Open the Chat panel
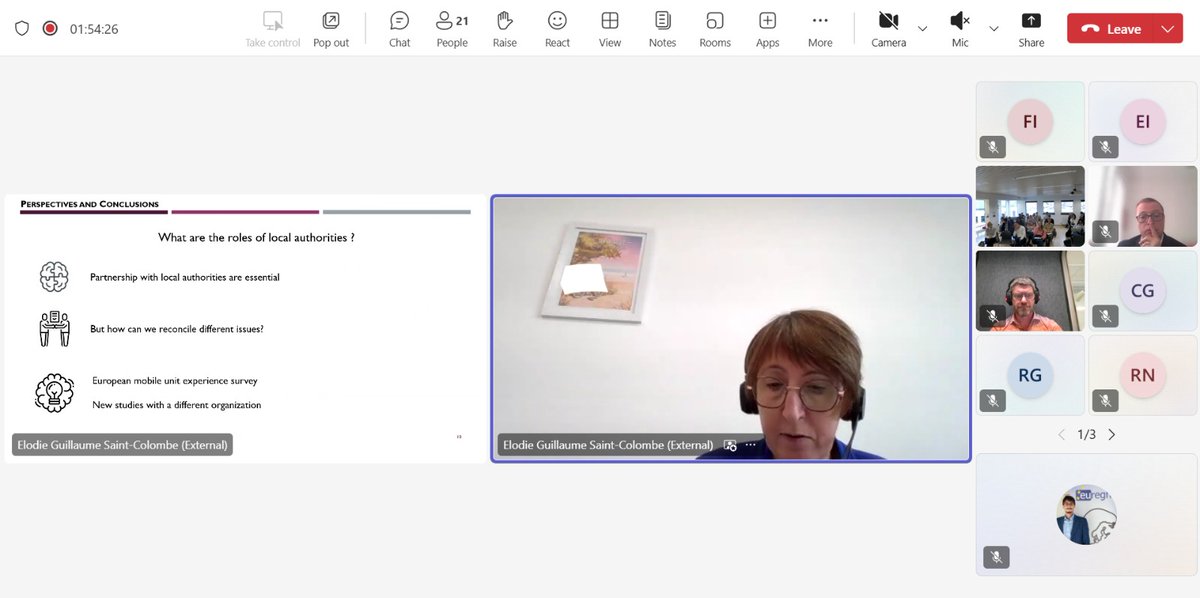 399,27
